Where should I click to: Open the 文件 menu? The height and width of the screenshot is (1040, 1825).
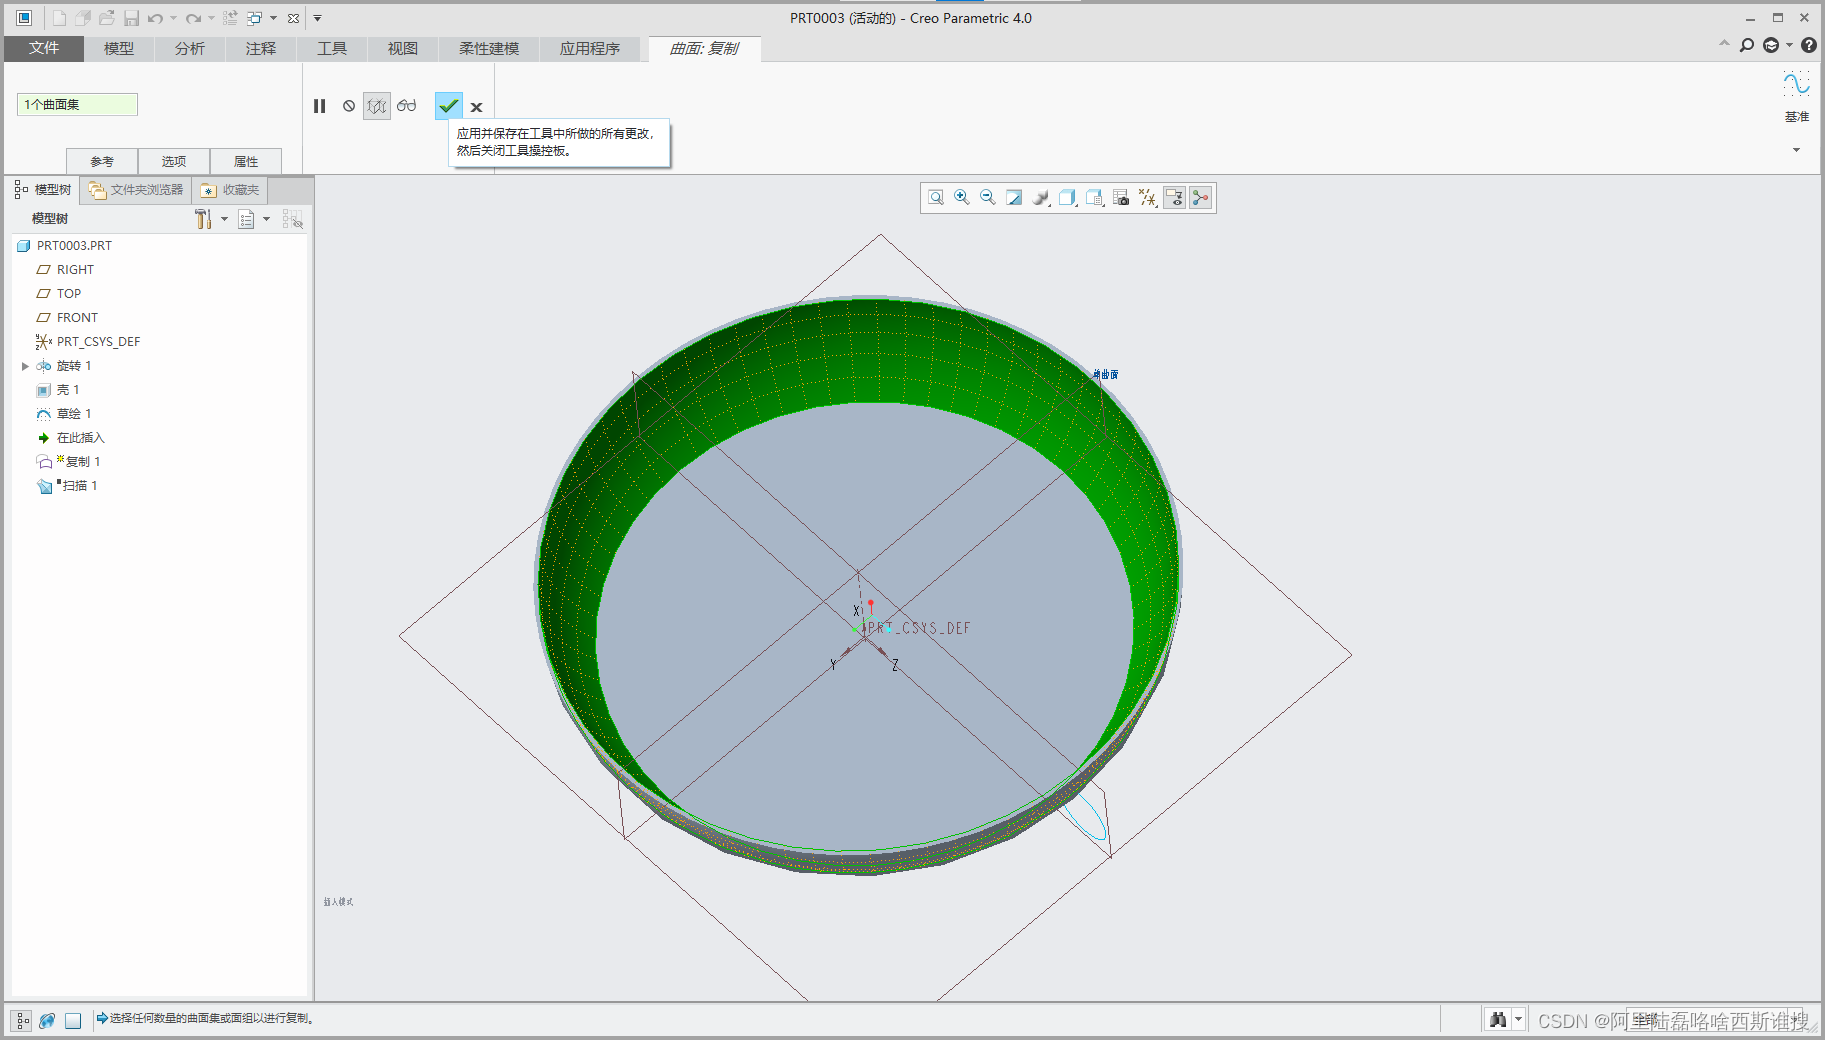44,48
